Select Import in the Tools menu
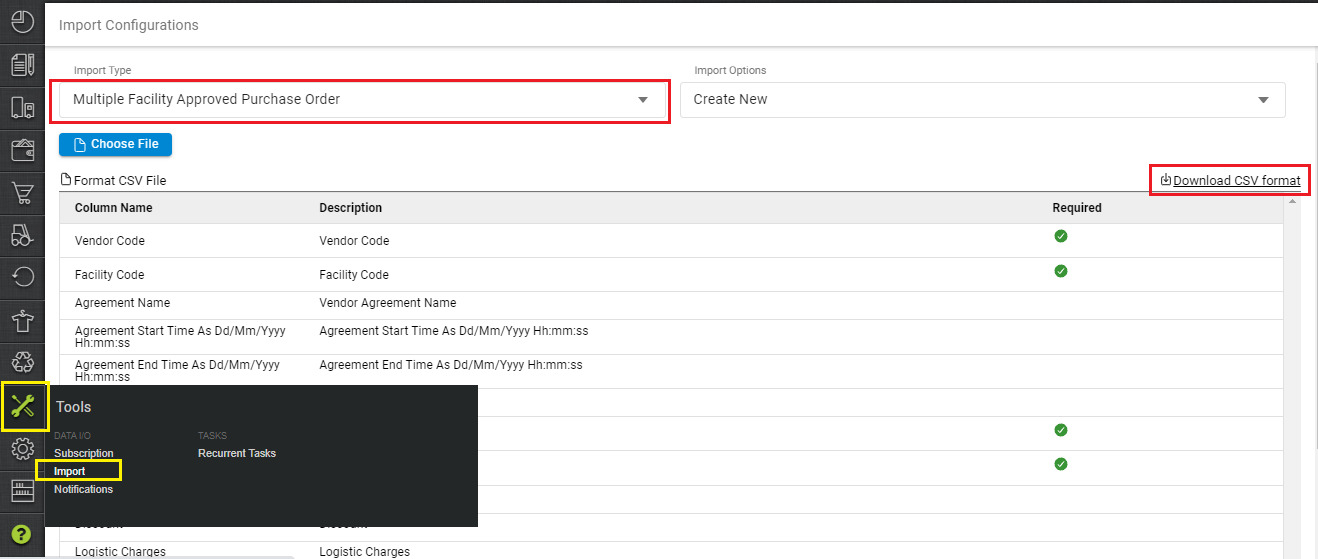Viewport: 1318px width, 559px height. click(70, 471)
